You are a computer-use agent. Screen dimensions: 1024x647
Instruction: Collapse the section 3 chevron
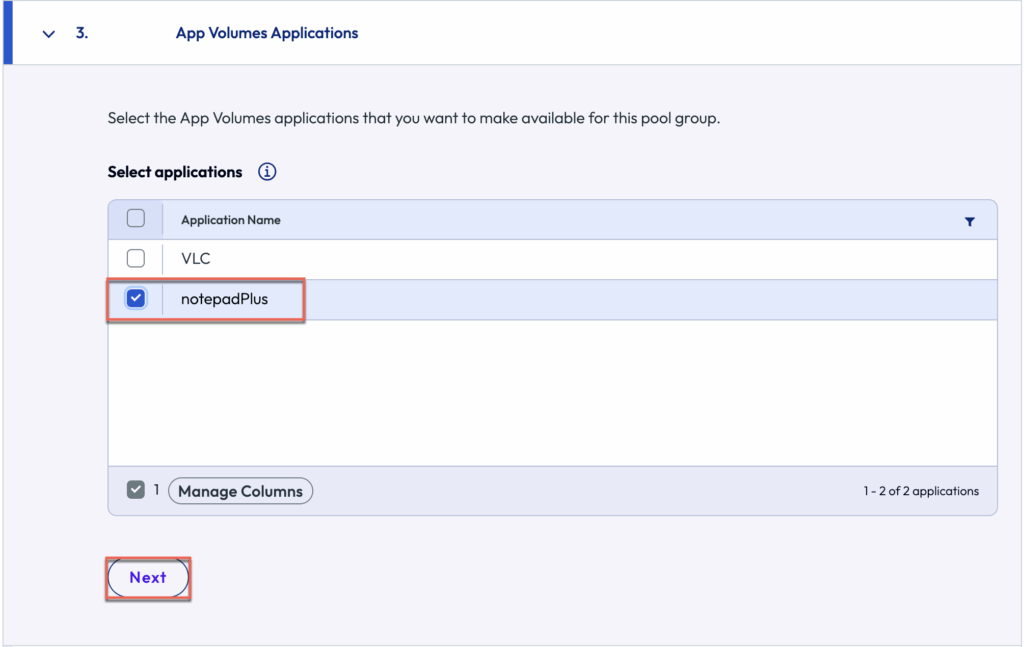[49, 33]
